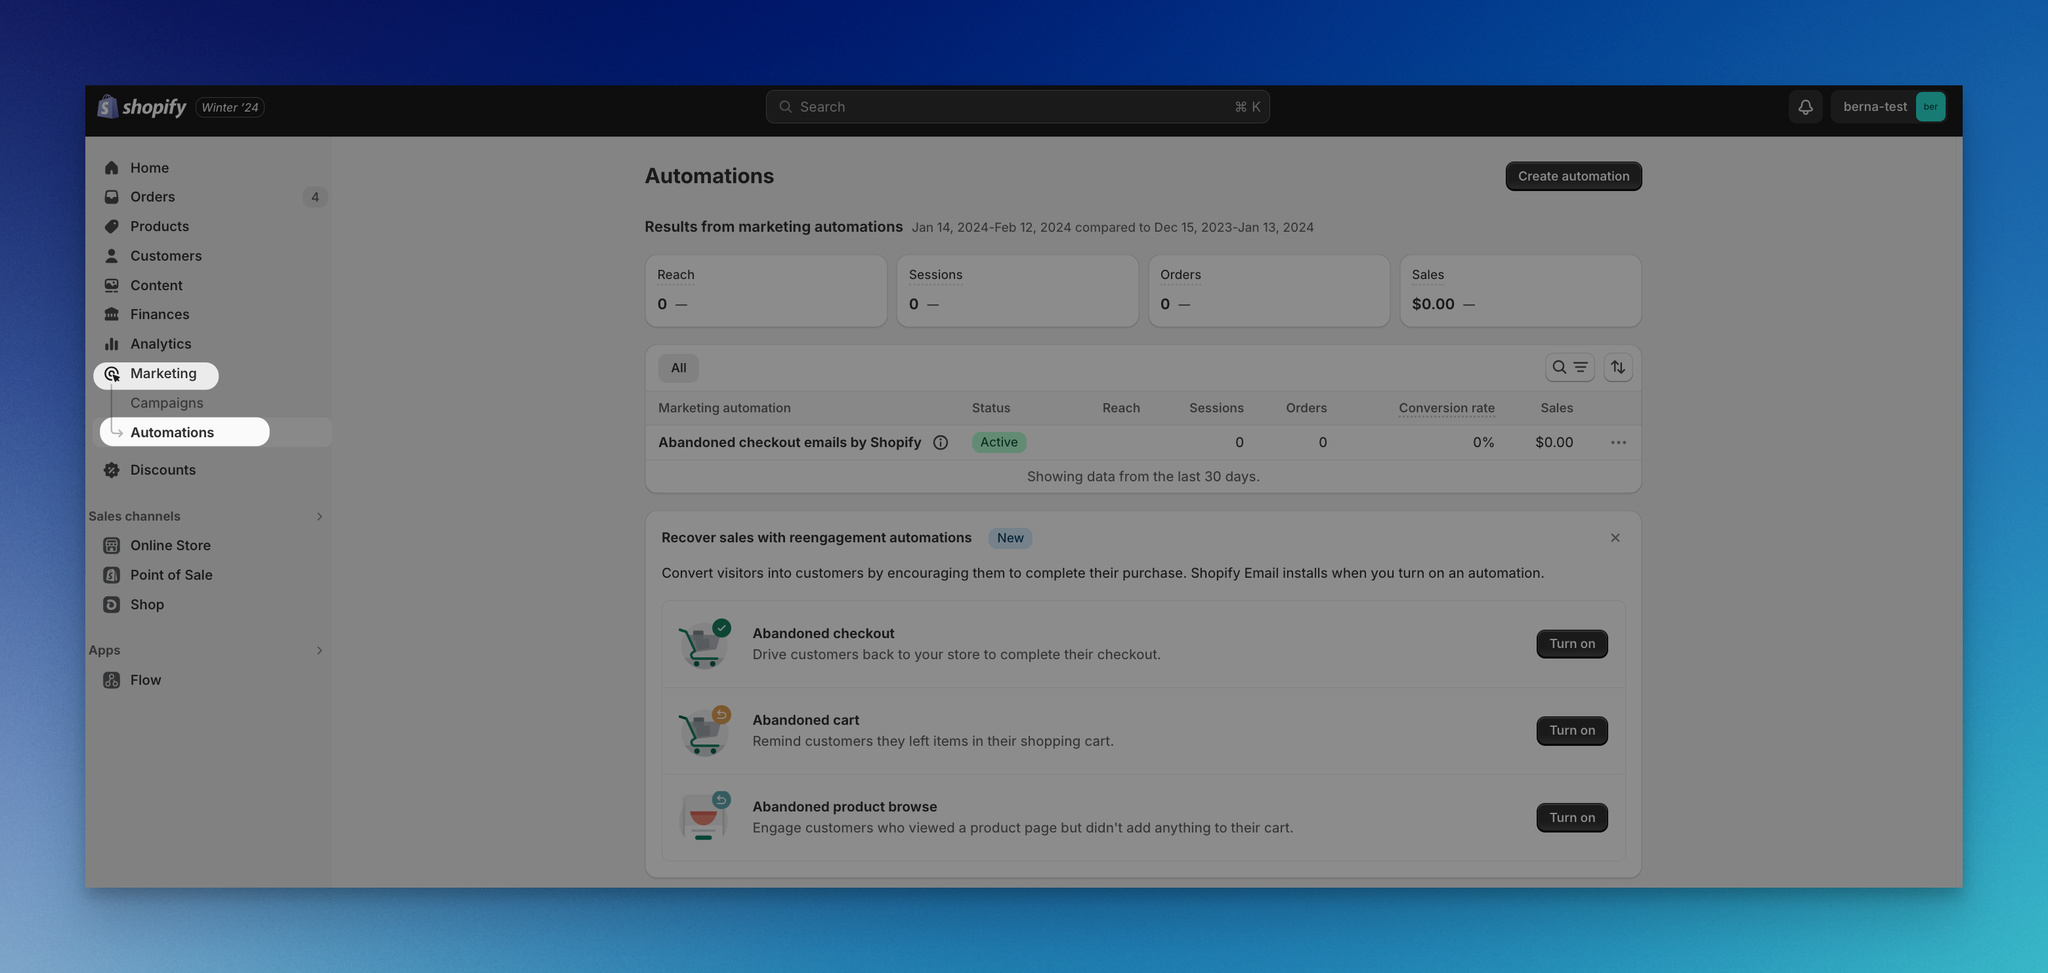This screenshot has height=973, width=2048.
Task: Click the sort arrows button
Action: click(1617, 368)
